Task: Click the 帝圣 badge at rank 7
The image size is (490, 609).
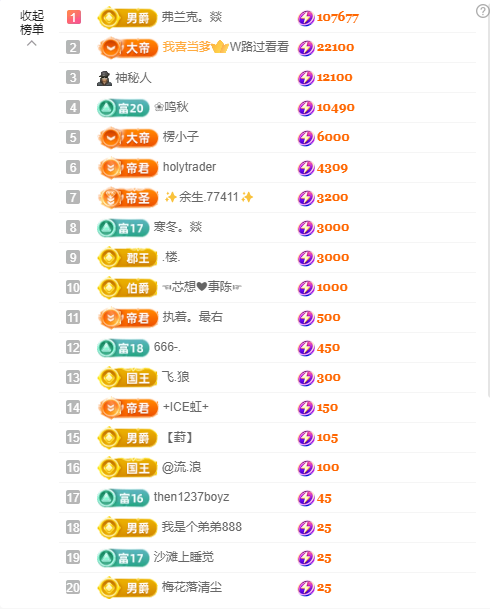Action: click(x=128, y=198)
